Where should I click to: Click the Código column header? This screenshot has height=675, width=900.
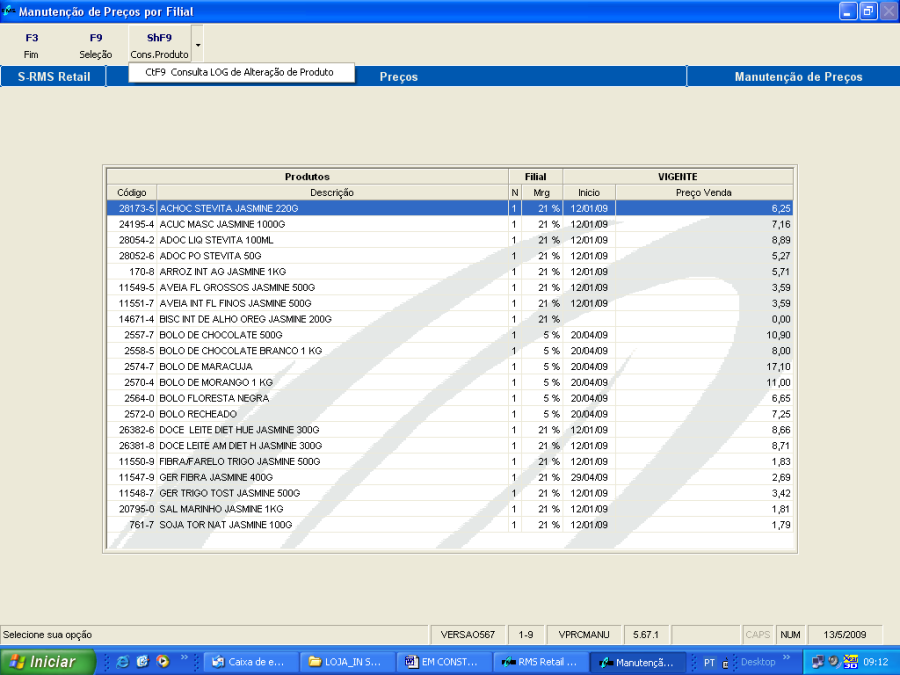click(132, 193)
